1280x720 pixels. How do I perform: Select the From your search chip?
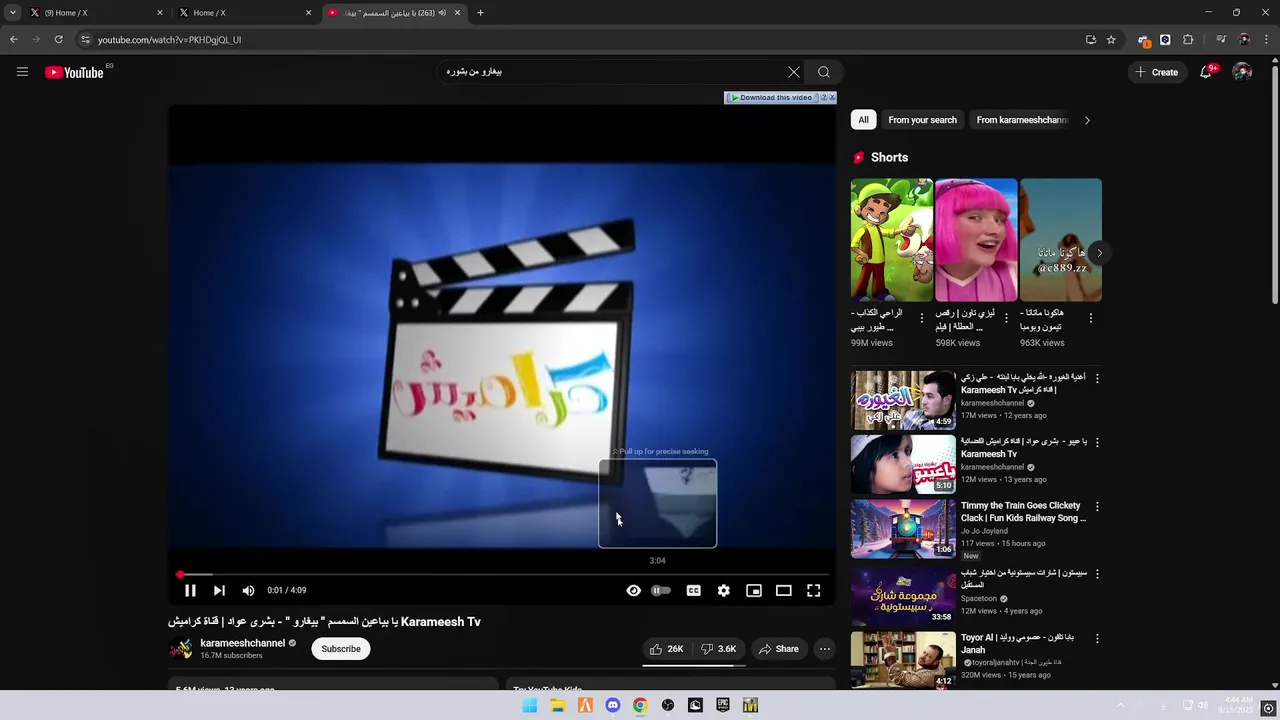tap(922, 120)
